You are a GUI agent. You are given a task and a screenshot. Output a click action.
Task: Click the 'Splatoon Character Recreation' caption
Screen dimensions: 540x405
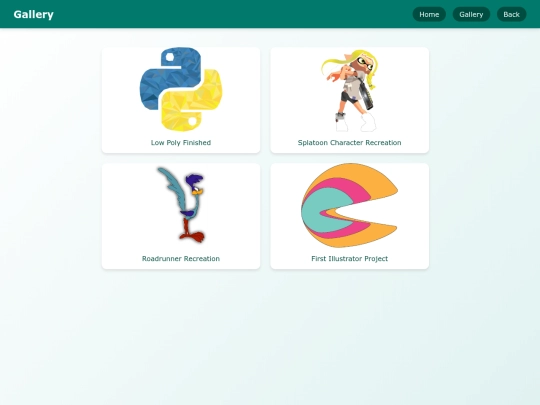point(350,143)
